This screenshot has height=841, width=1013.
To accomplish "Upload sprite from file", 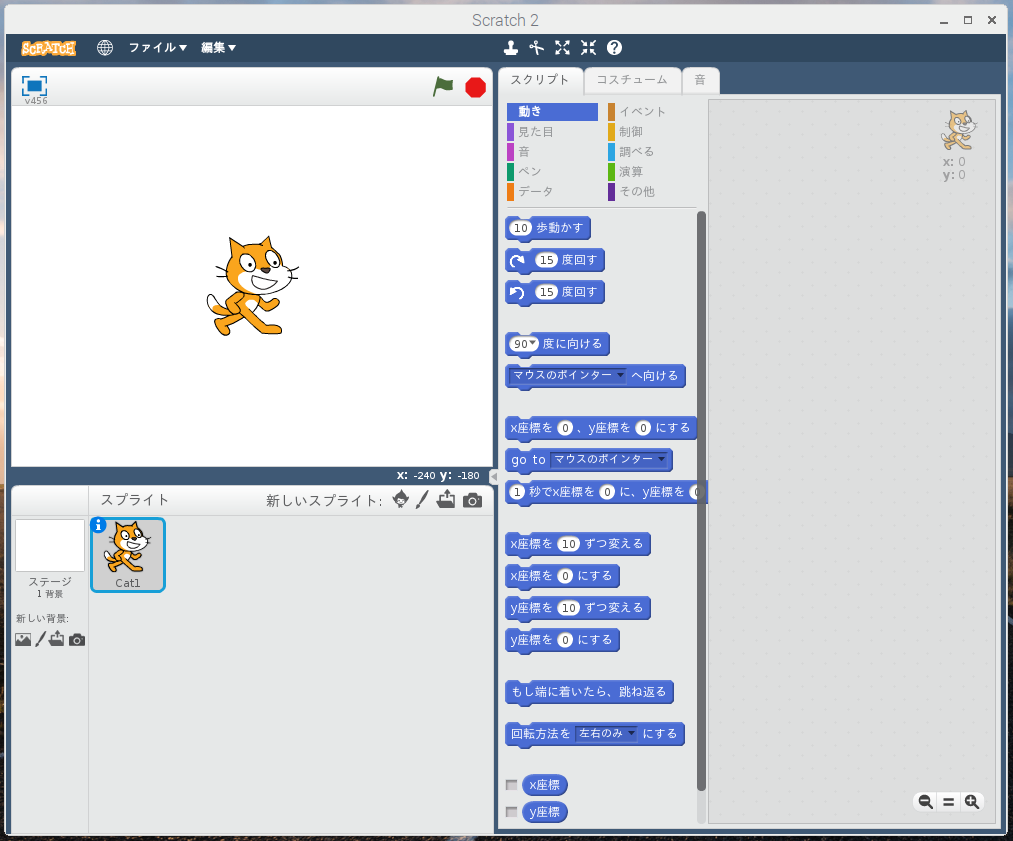I will pyautogui.click(x=446, y=499).
